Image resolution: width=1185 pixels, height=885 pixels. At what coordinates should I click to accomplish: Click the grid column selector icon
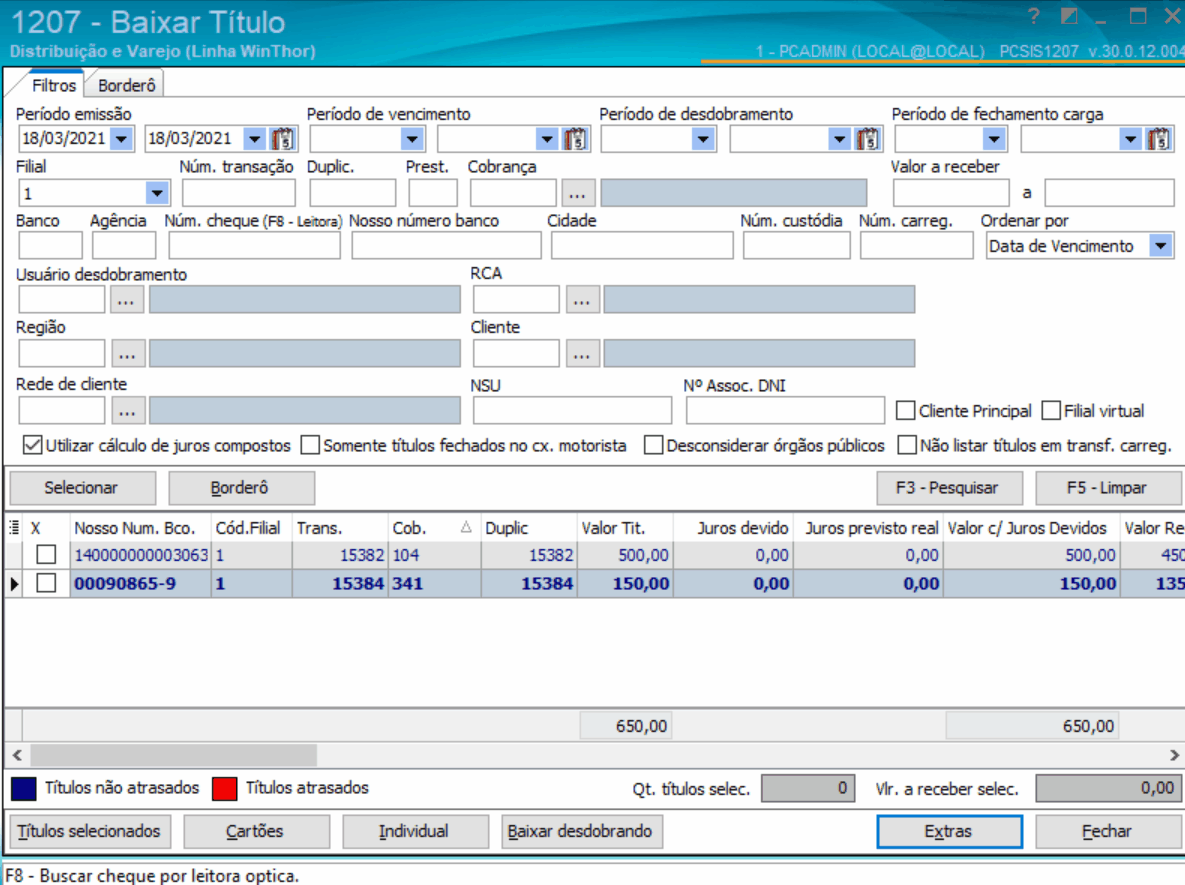[14, 528]
